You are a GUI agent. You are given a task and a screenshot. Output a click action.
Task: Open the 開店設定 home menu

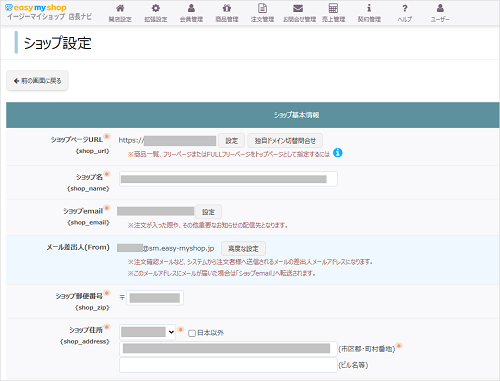click(120, 13)
